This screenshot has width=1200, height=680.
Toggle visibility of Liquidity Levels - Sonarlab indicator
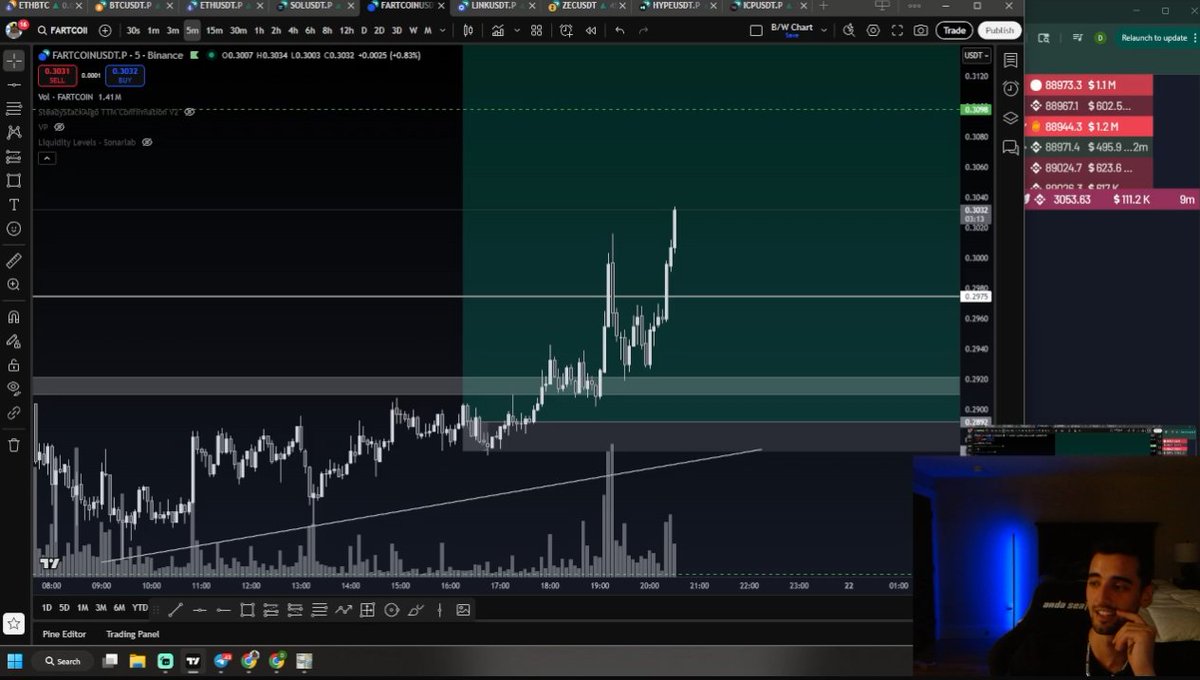coord(147,142)
